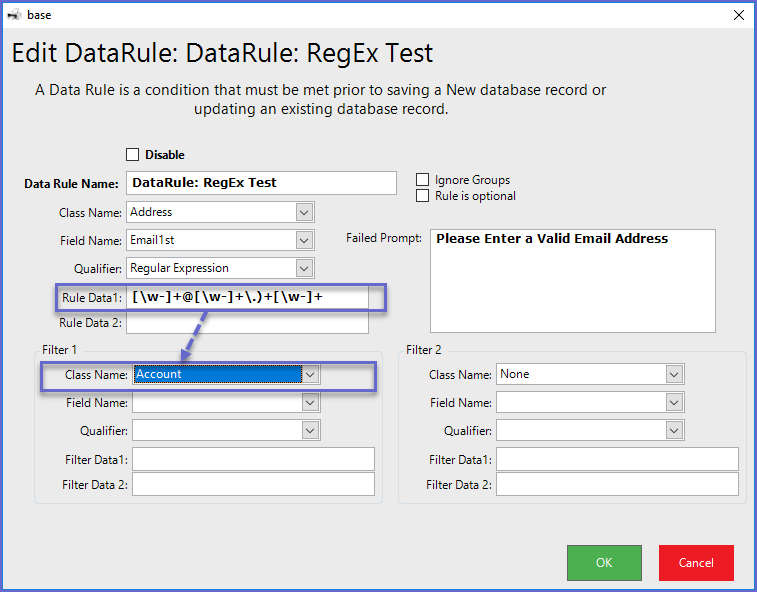The height and width of the screenshot is (592, 757).
Task: Click the Rule Data1 regex input field
Action: pos(250,297)
